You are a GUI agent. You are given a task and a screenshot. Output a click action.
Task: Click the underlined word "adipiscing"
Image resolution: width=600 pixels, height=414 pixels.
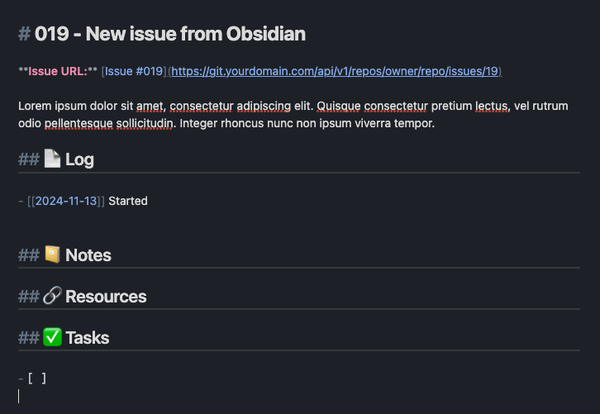coord(271,106)
